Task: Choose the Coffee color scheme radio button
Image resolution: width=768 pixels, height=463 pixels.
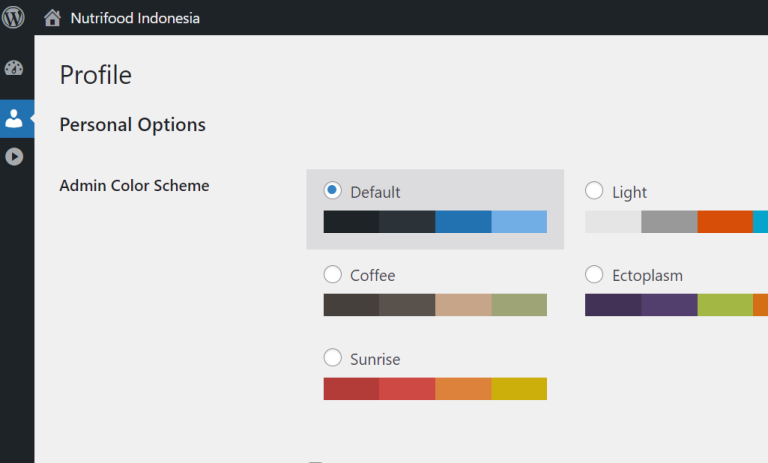Action: pyautogui.click(x=333, y=274)
